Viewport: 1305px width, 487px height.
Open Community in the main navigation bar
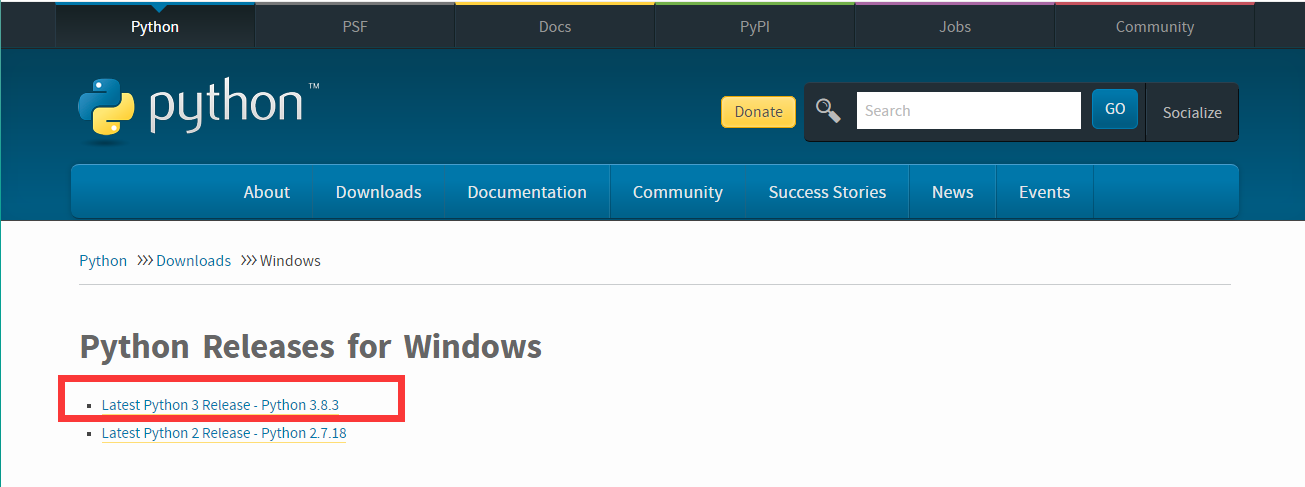tap(678, 192)
